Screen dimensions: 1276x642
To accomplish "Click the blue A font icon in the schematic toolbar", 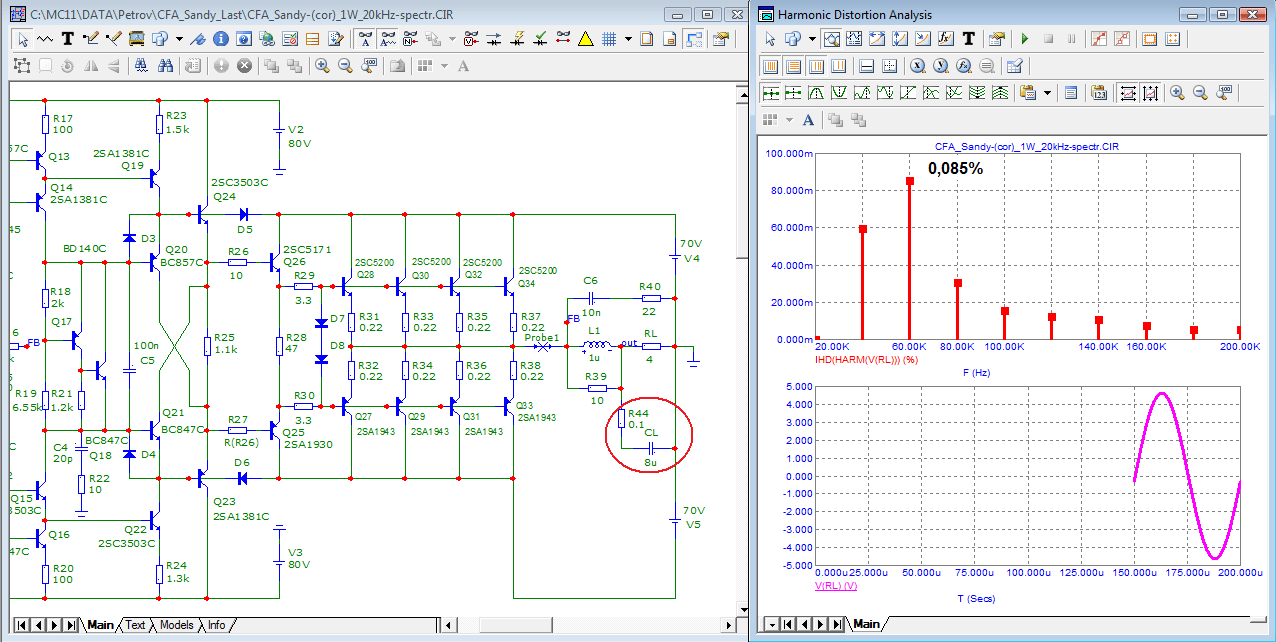I will coord(463,66).
